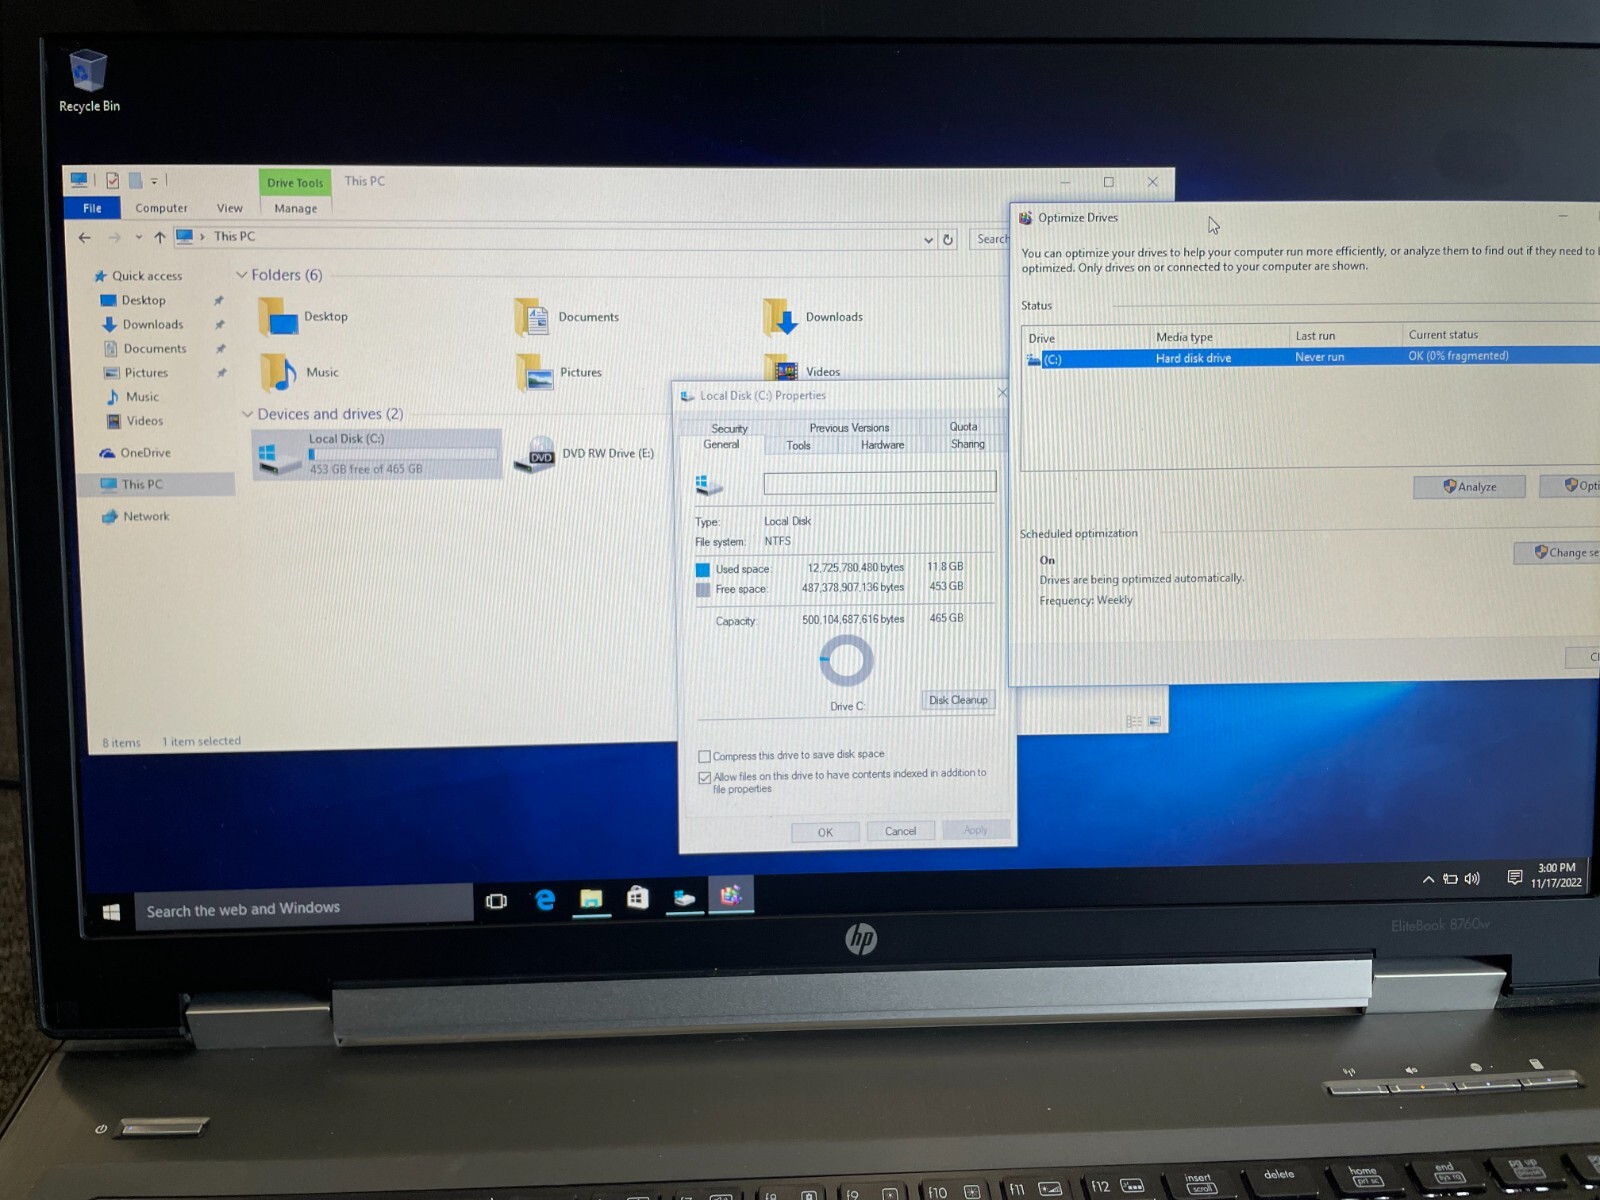Open the Security tab in Properties
The height and width of the screenshot is (1200, 1600).
tap(729, 428)
